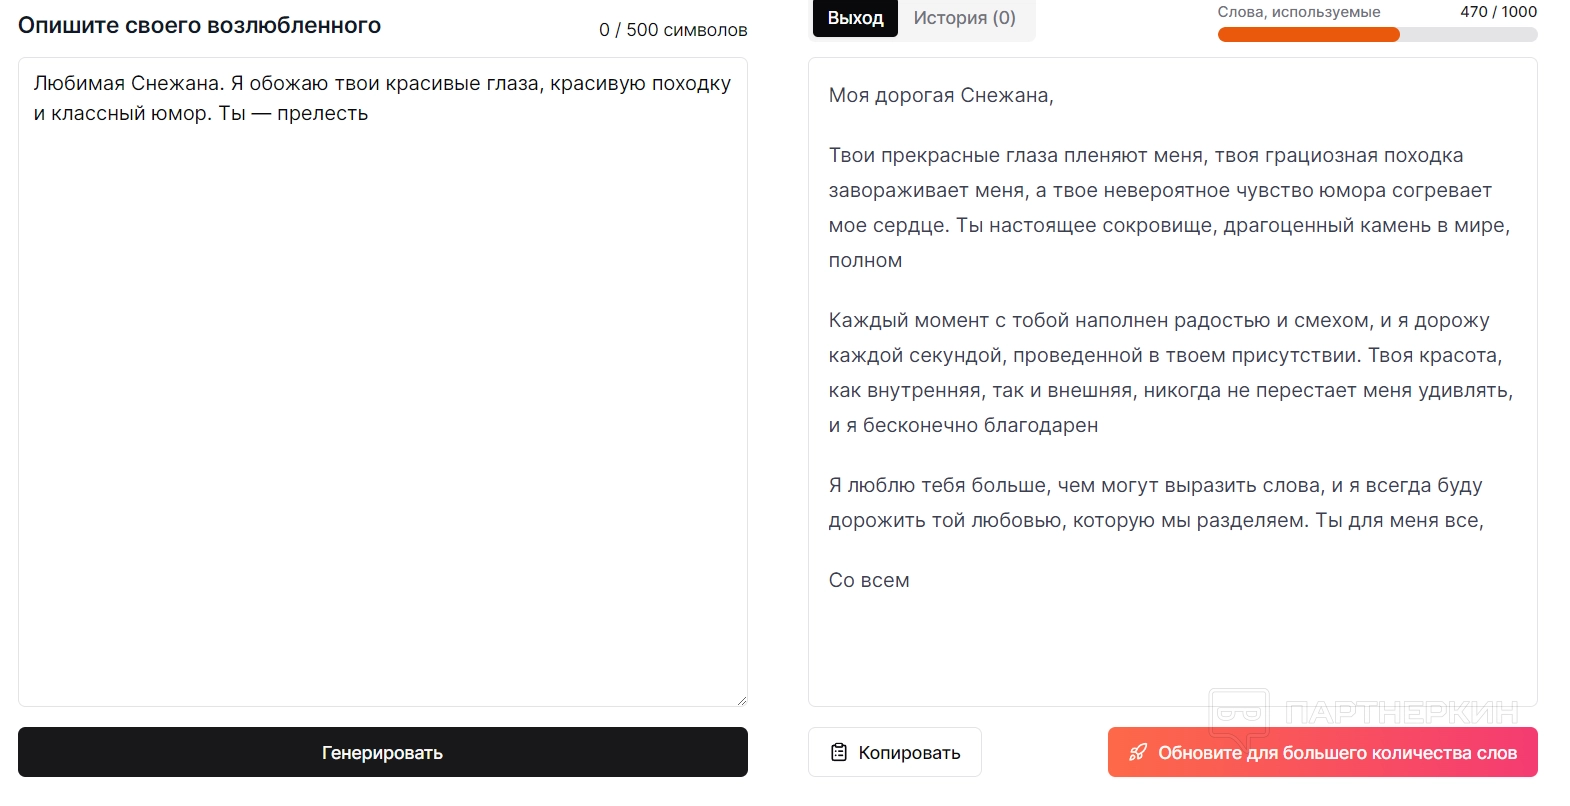Open the История (0) tab

pos(964,18)
